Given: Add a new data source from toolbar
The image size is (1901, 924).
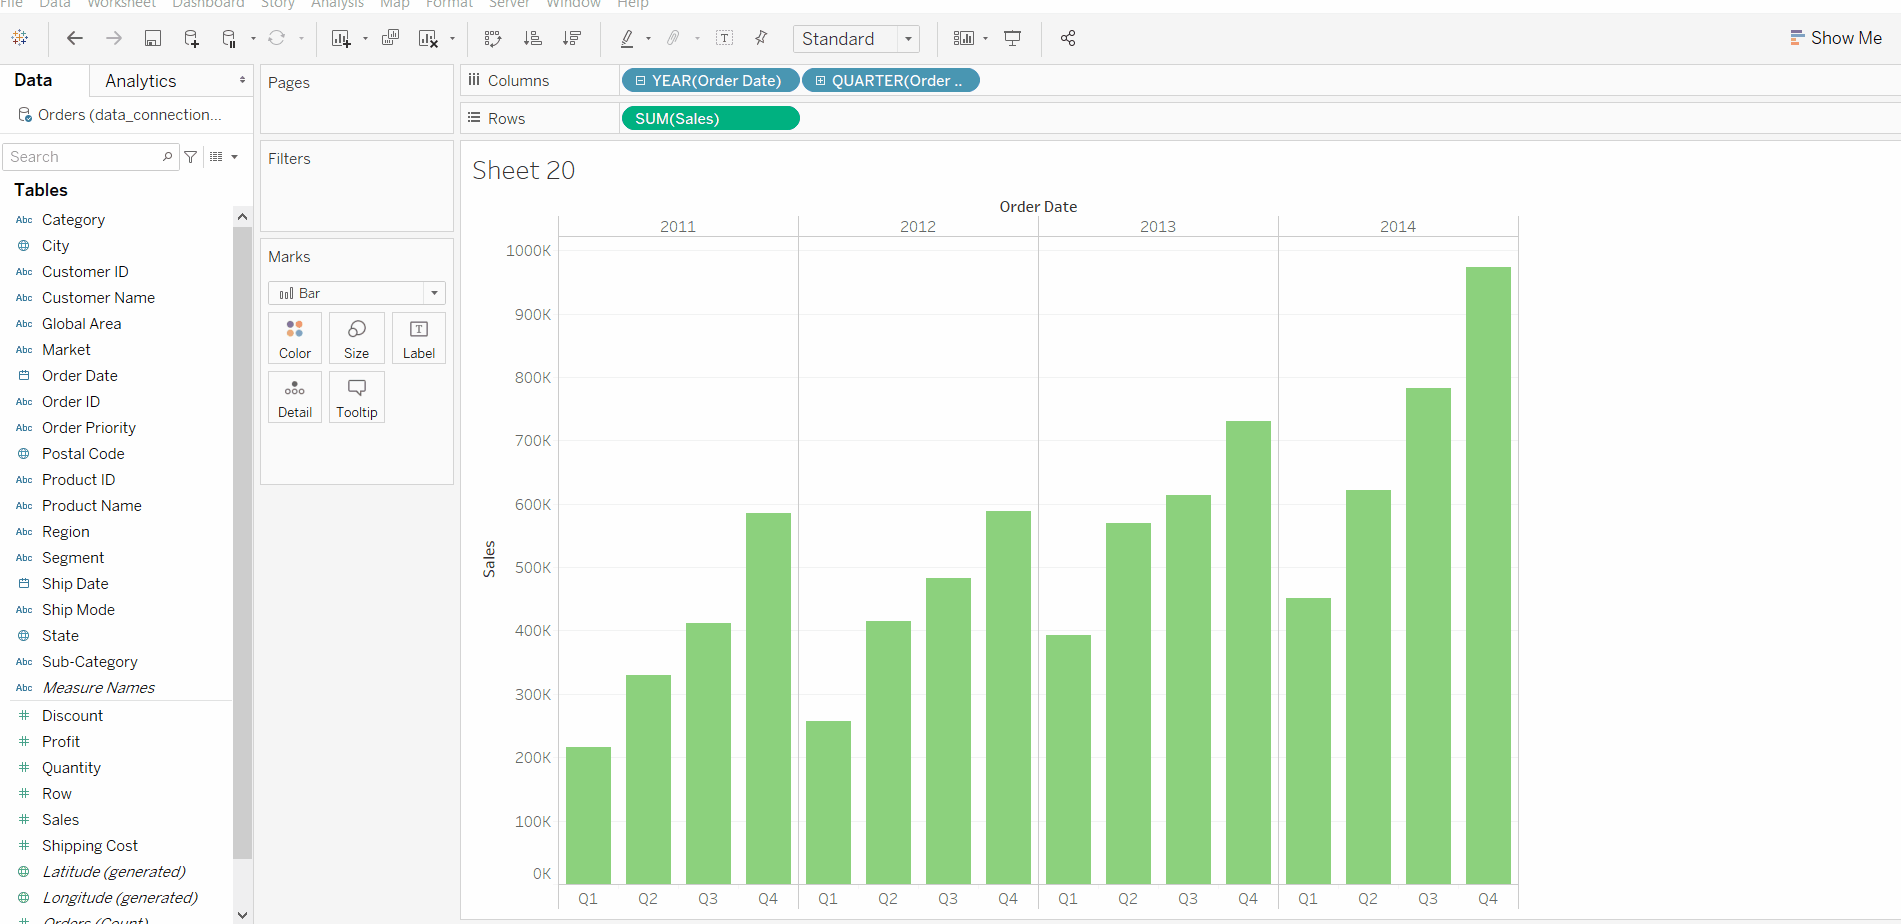Looking at the screenshot, I should (x=191, y=38).
